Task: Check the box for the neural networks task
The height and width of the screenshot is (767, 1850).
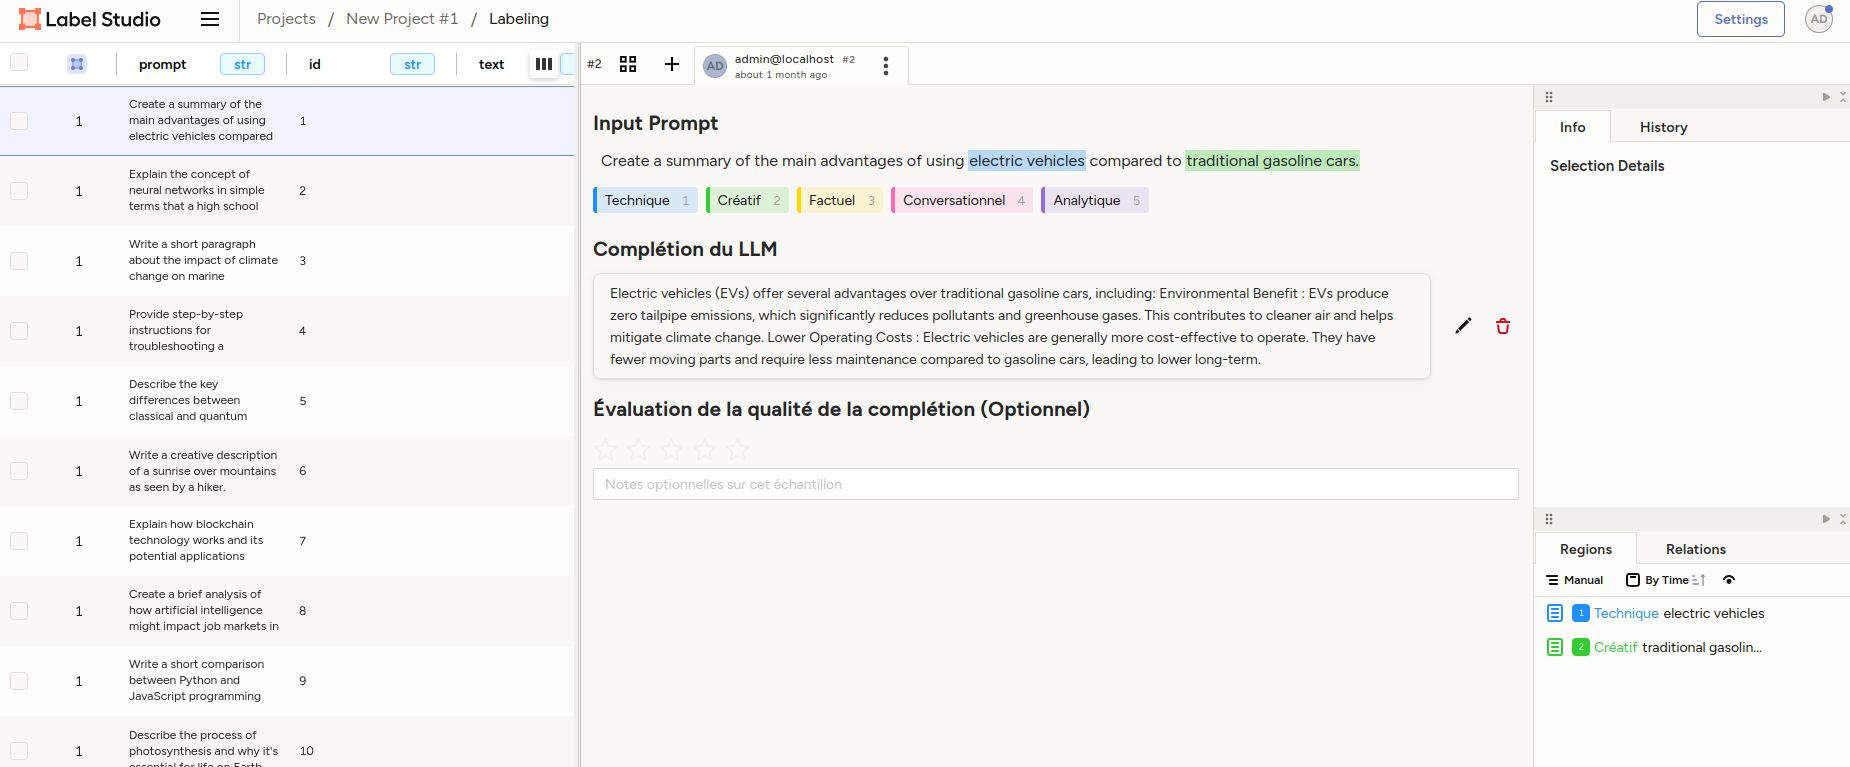Action: coord(19,191)
